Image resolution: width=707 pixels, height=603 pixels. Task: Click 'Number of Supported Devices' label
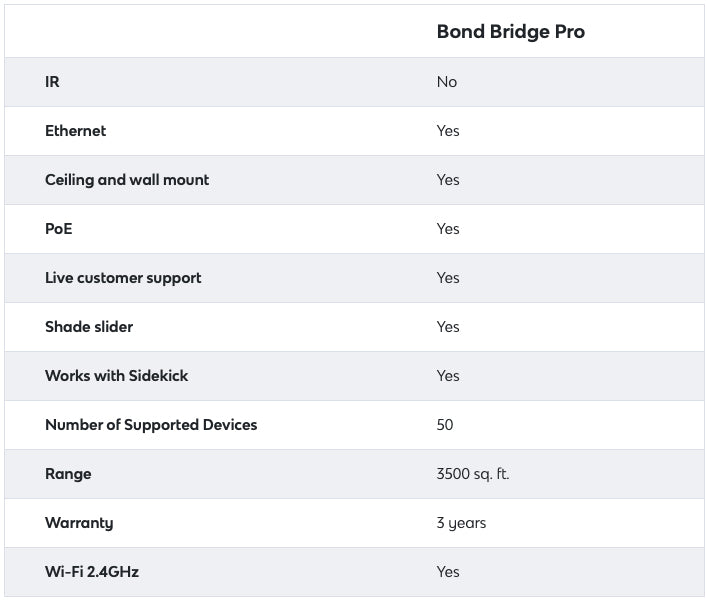pos(151,425)
